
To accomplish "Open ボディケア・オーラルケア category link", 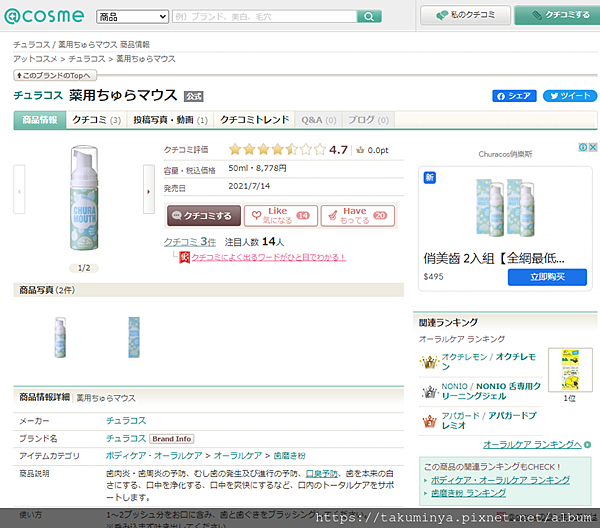I will [154, 456].
